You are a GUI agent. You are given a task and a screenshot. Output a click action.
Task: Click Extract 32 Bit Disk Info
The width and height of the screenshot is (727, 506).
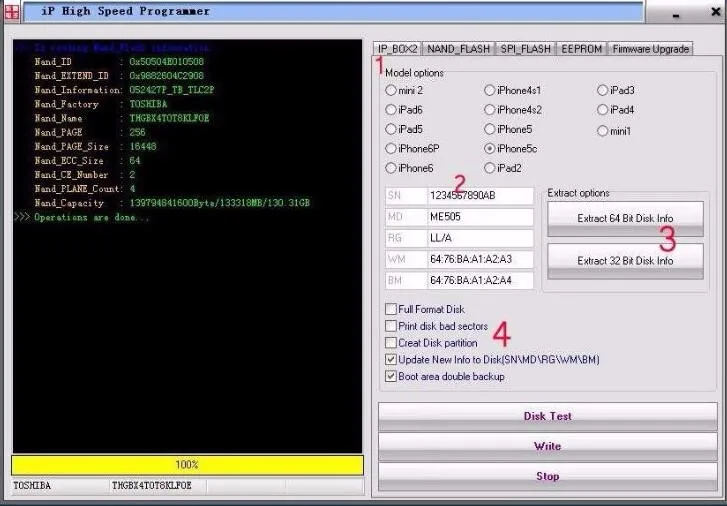[x=625, y=261]
